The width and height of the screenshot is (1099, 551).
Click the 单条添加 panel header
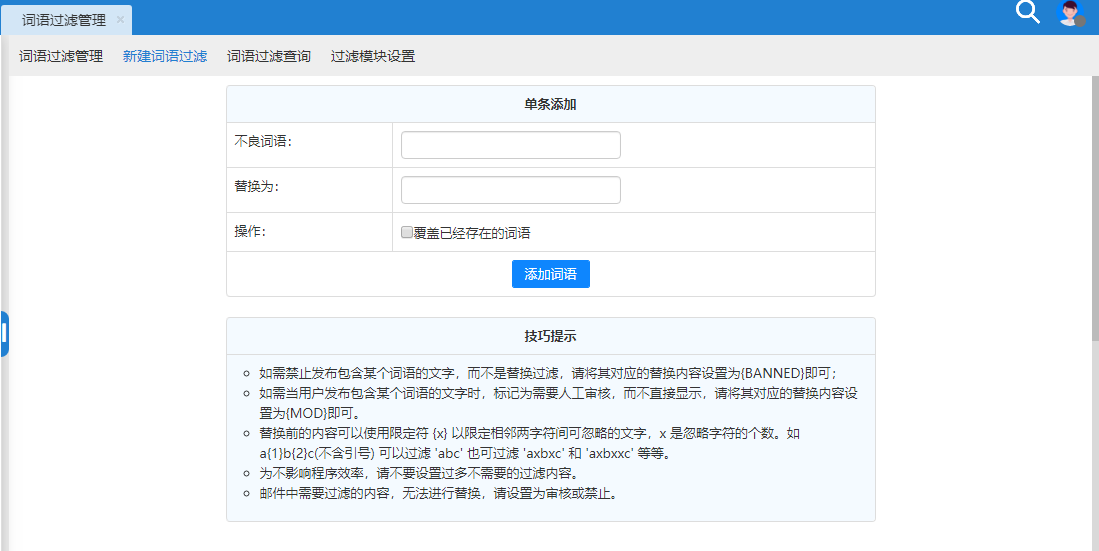pyautogui.click(x=550, y=104)
